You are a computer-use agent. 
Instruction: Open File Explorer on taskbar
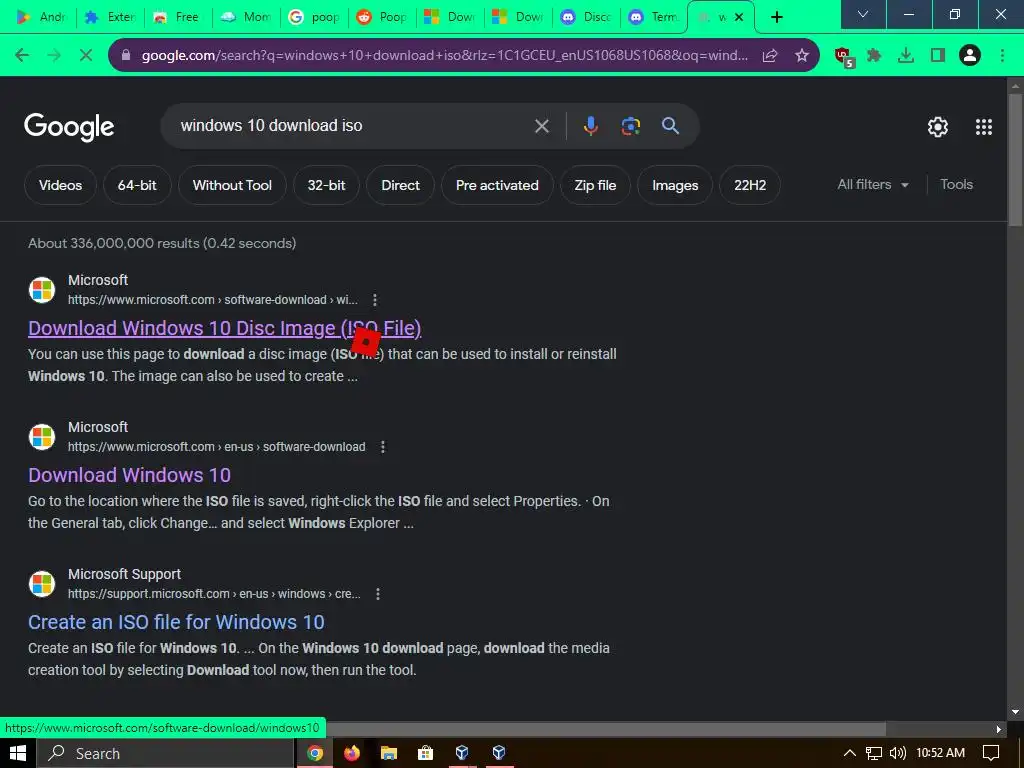point(389,753)
